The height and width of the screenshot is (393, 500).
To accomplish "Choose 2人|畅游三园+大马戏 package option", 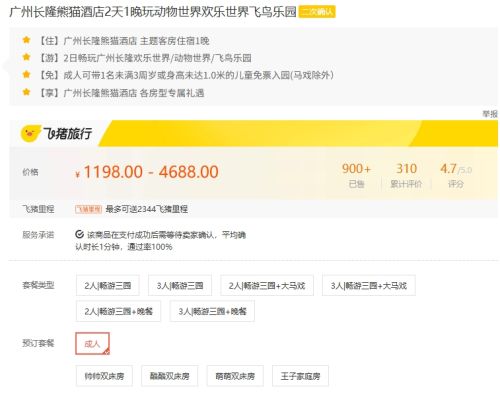I will [267, 285].
